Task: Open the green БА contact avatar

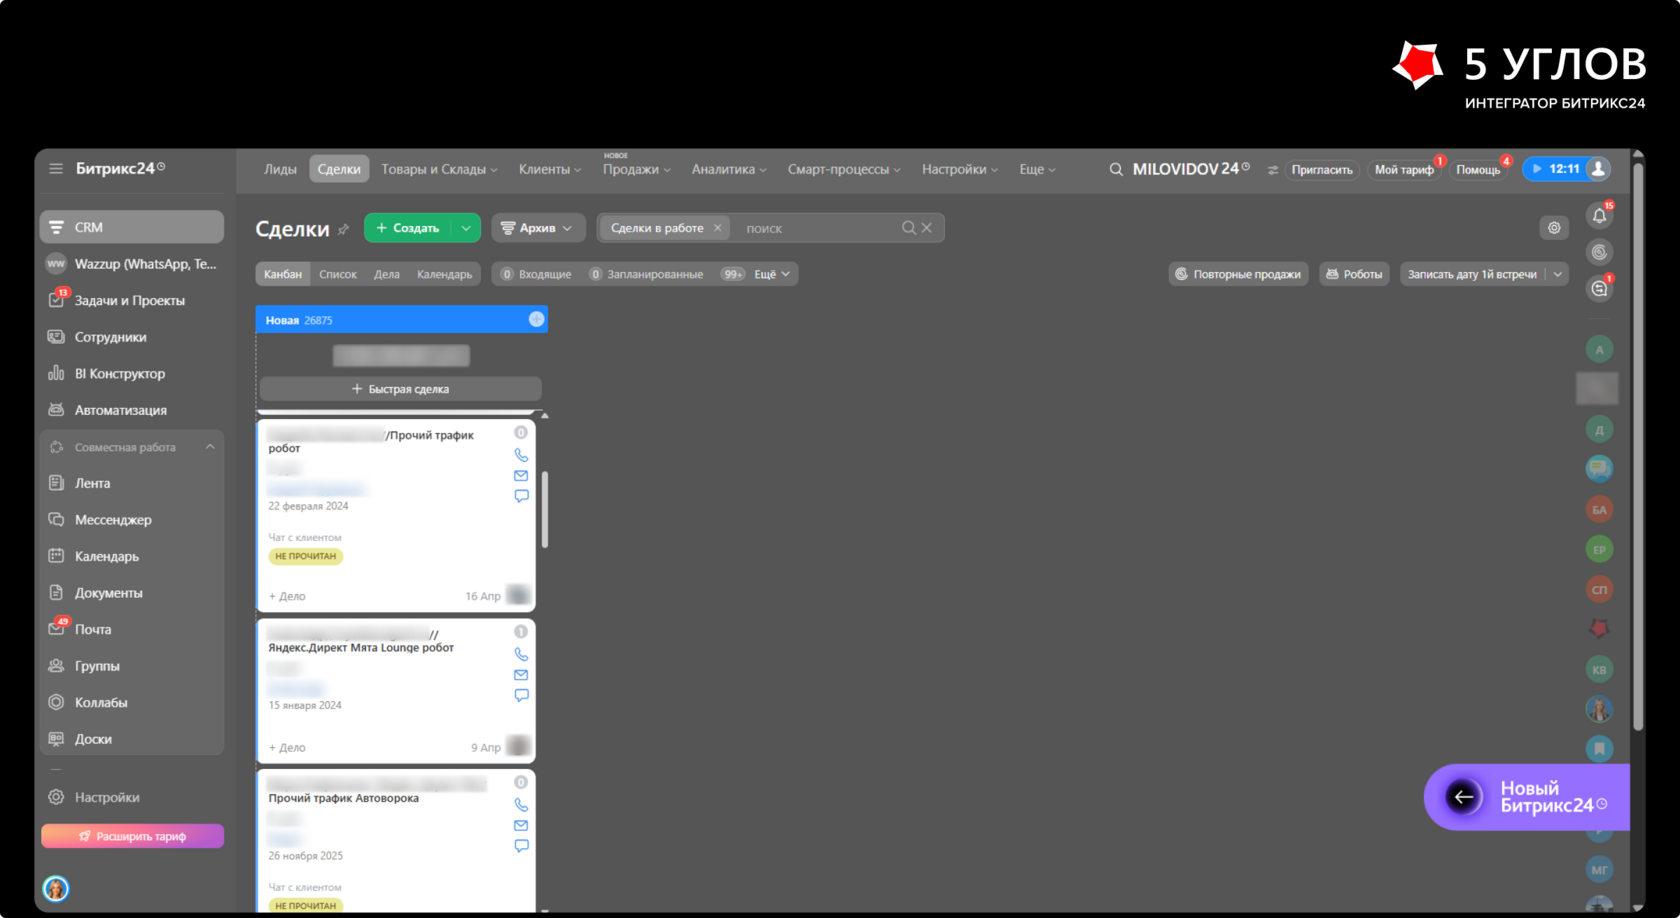Action: pos(1600,510)
